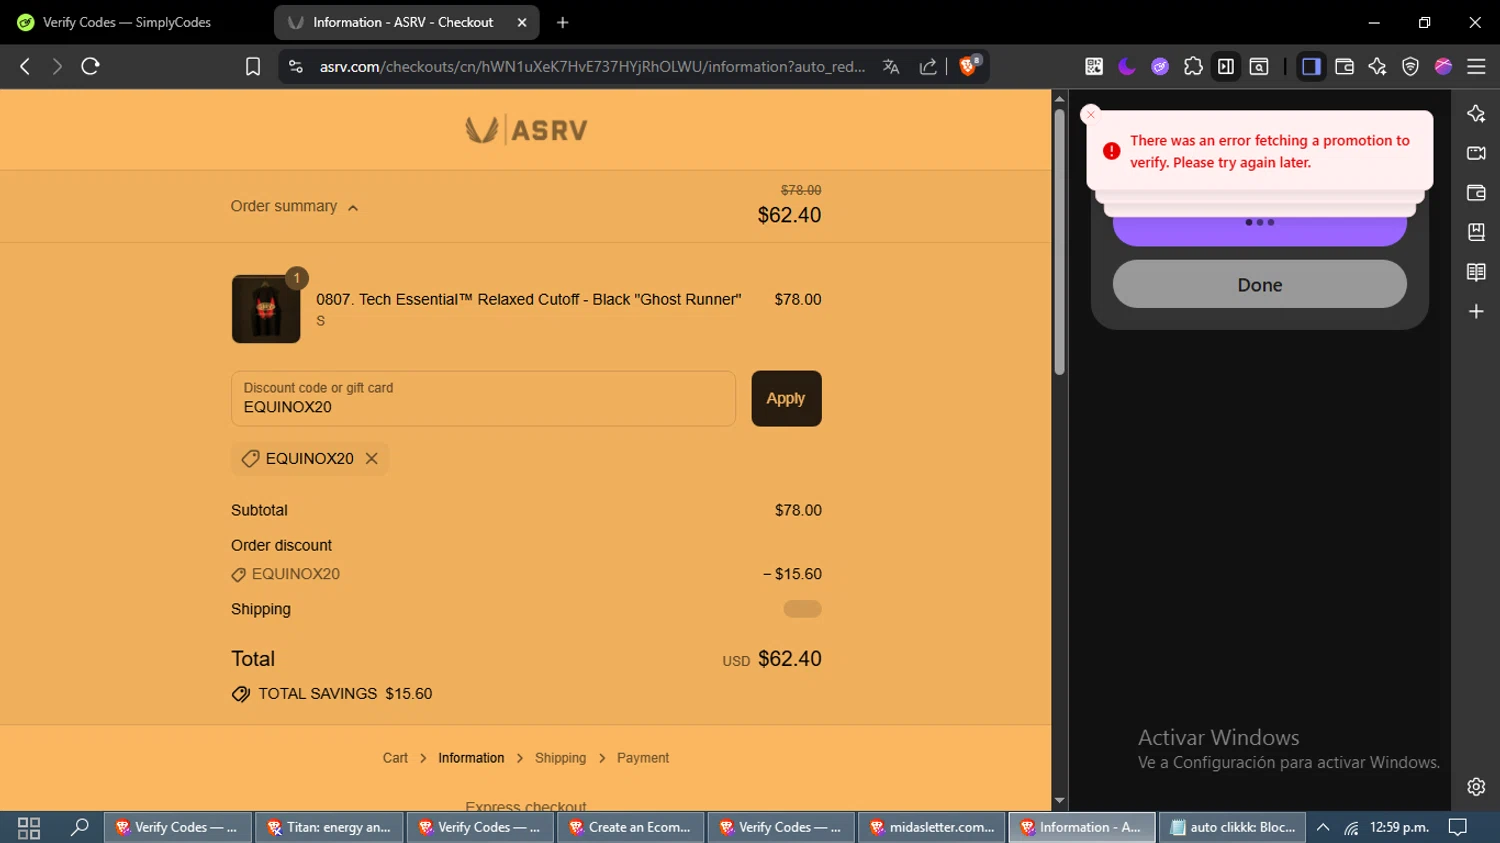This screenshot has width=1500, height=843.
Task: Select the Shipping breadcrumb step
Action: click(x=560, y=758)
